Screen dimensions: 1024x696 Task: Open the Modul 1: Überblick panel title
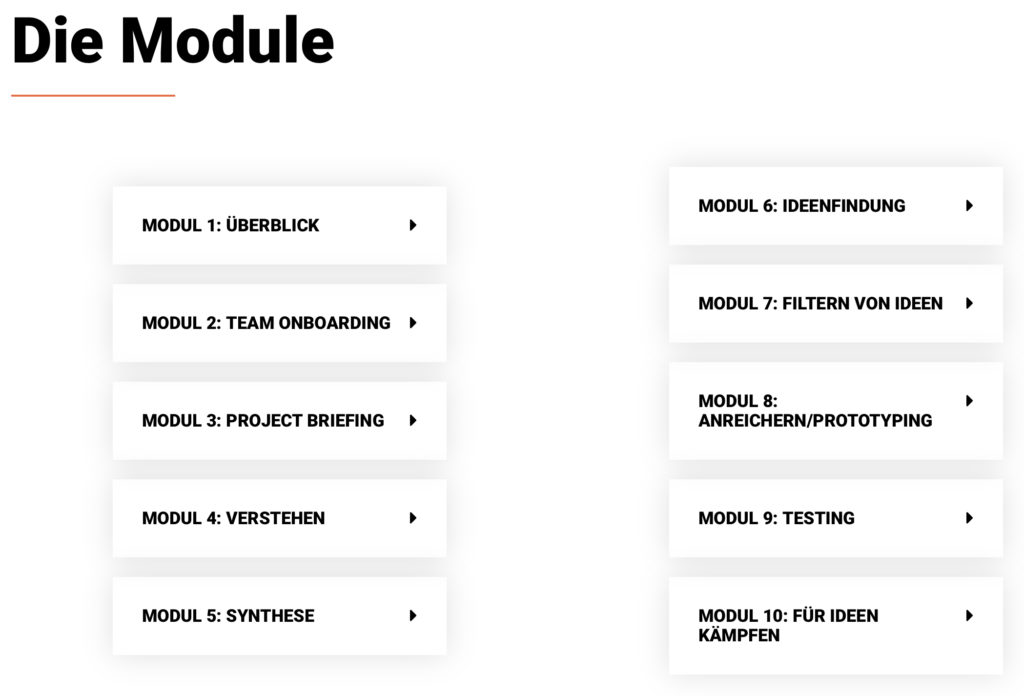[231, 225]
